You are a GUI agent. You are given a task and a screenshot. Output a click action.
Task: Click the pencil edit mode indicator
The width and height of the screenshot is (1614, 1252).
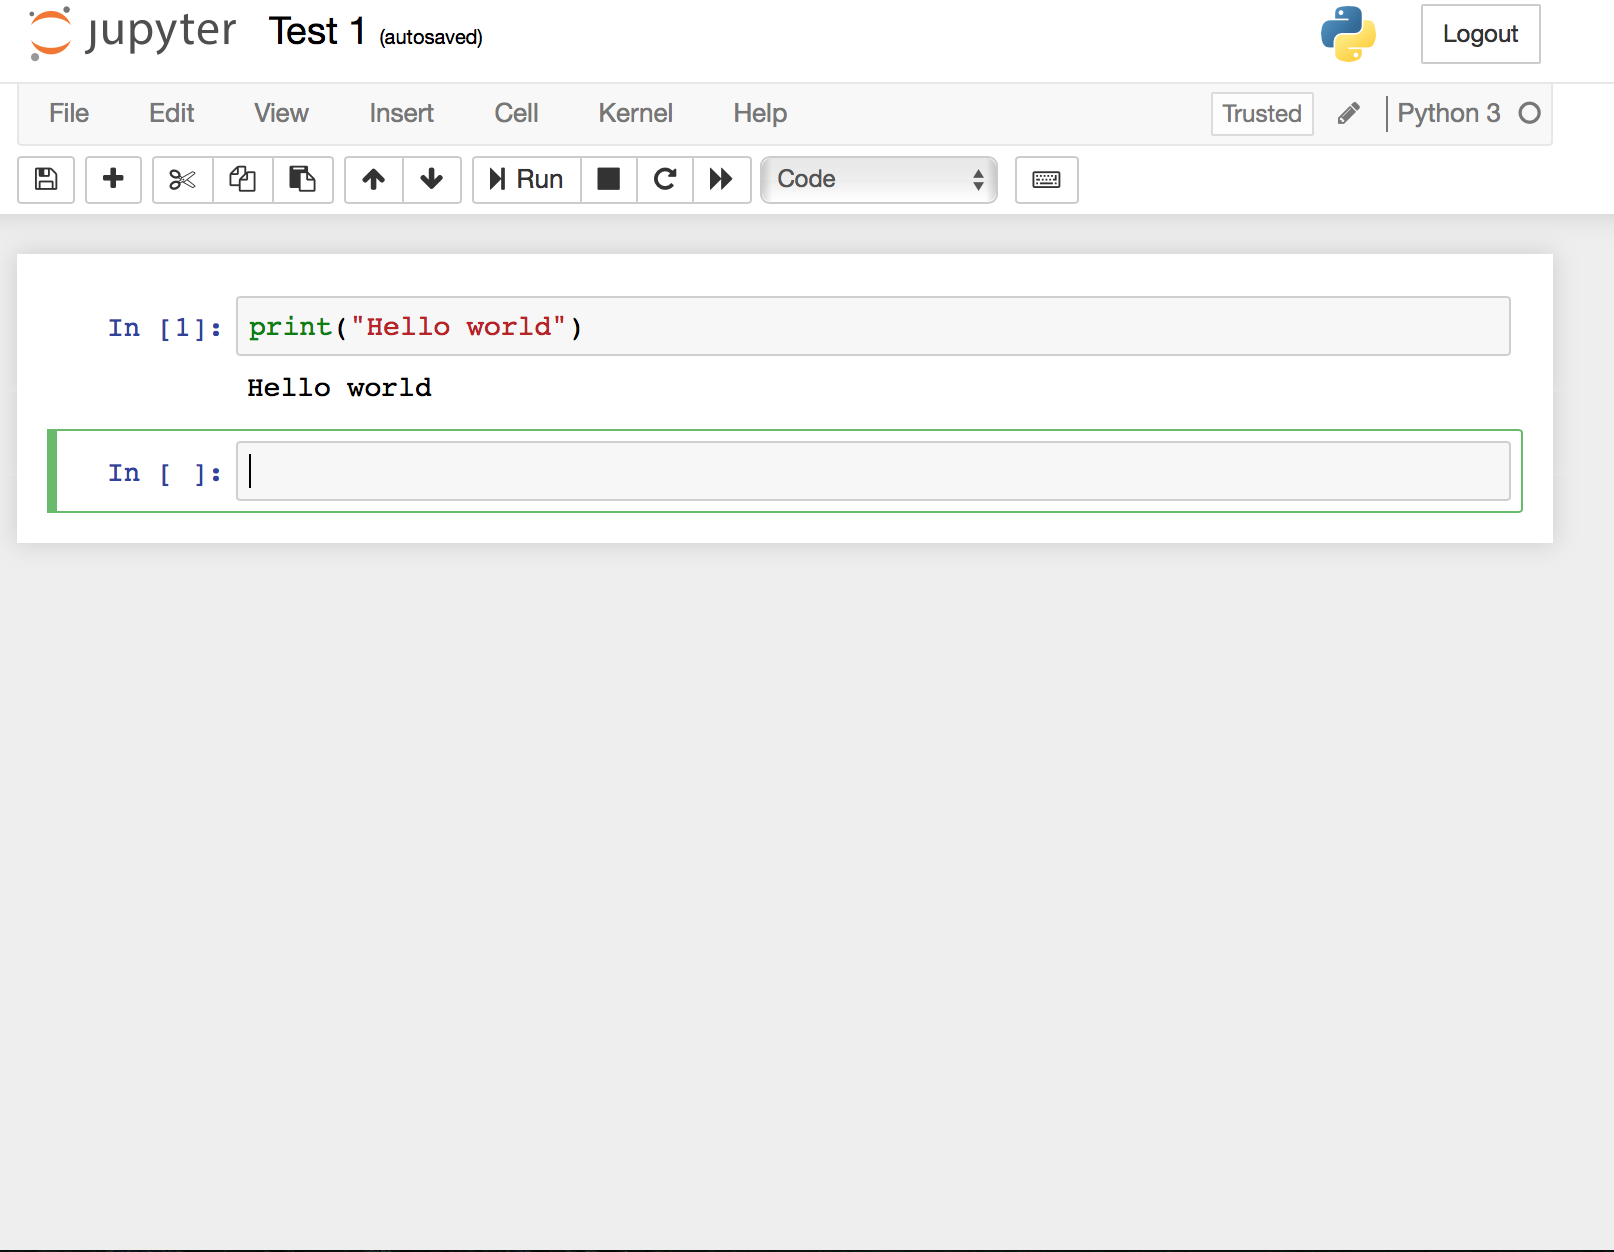pyautogui.click(x=1349, y=113)
